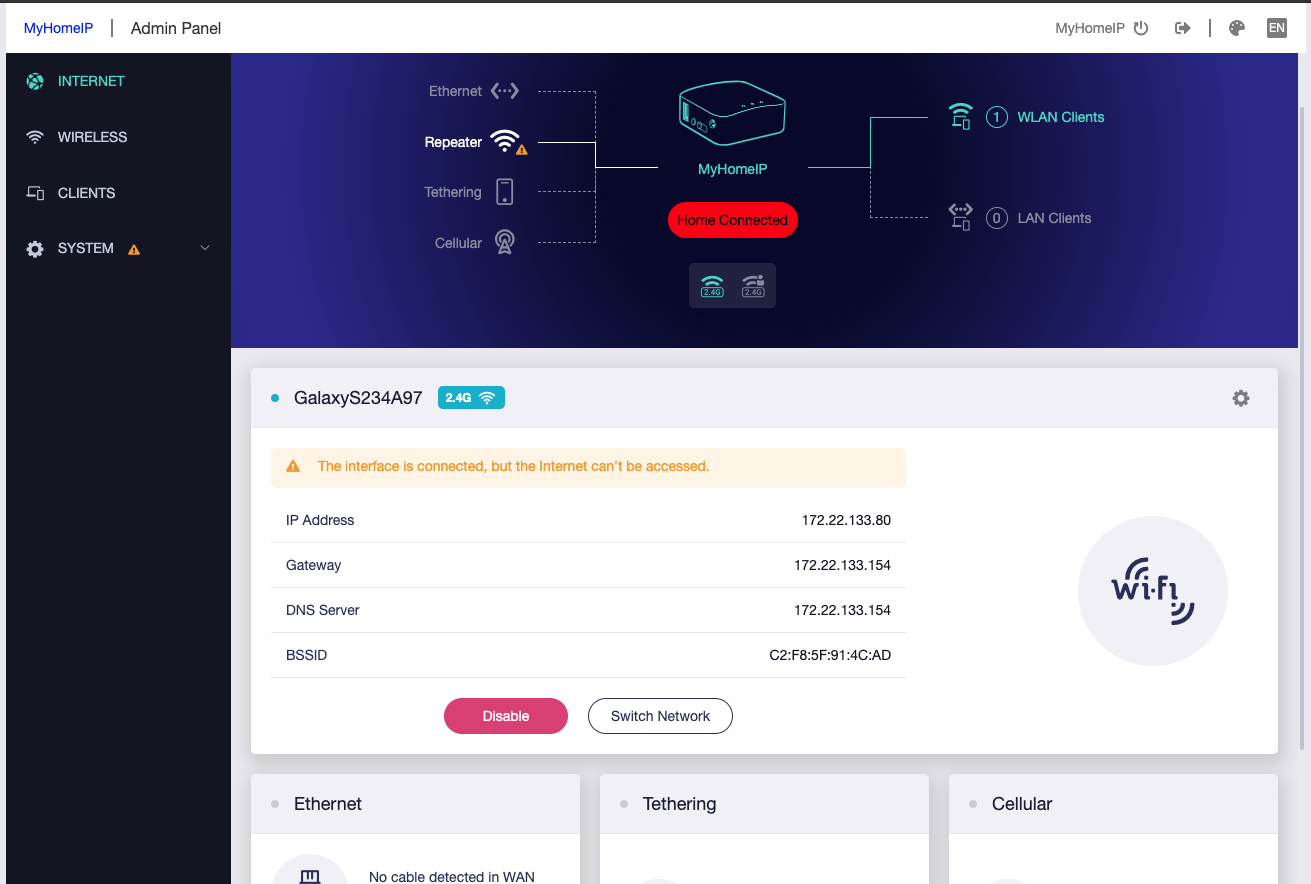Image resolution: width=1311 pixels, height=884 pixels.
Task: Click the Repeater Wi-Fi icon
Action: tap(505, 141)
